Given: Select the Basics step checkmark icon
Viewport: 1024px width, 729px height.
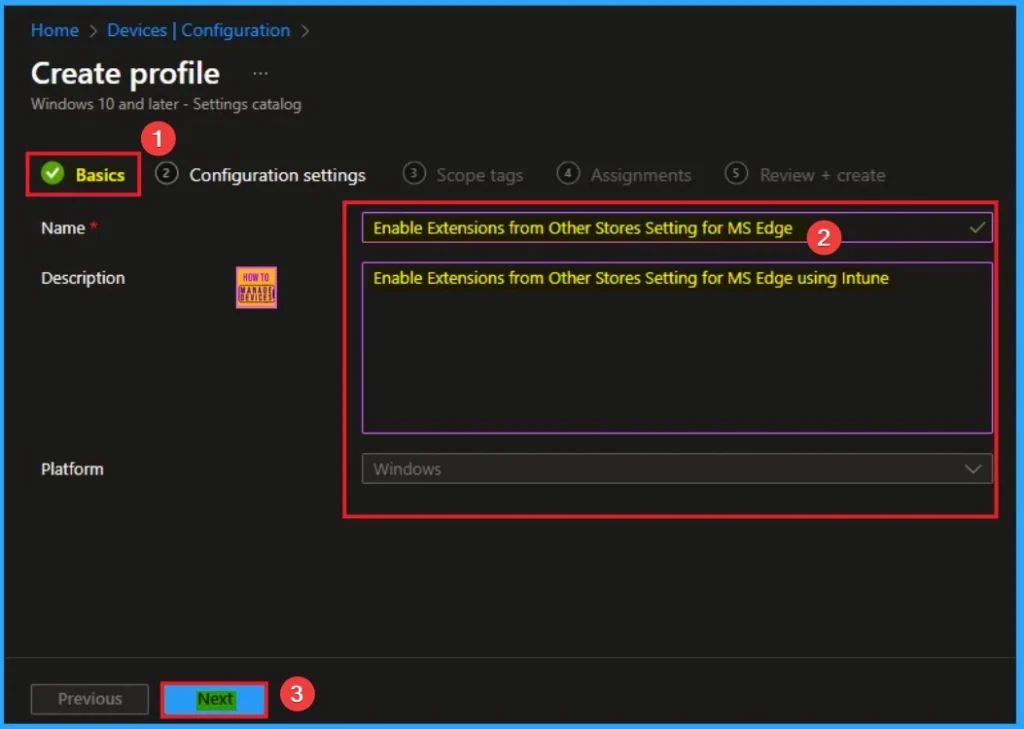Looking at the screenshot, I should tap(54, 174).
